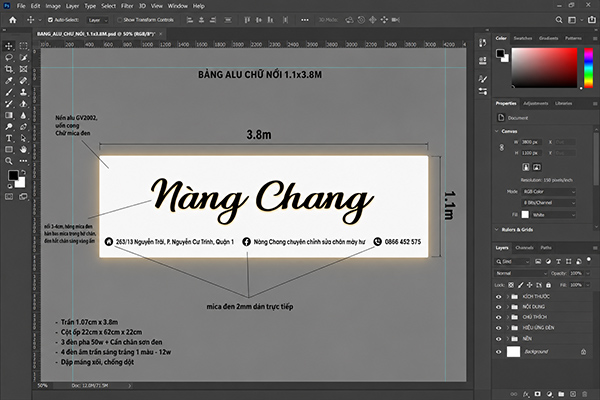Switch to the Adjustments tab
Image resolution: width=600 pixels, height=400 pixels.
click(x=535, y=103)
